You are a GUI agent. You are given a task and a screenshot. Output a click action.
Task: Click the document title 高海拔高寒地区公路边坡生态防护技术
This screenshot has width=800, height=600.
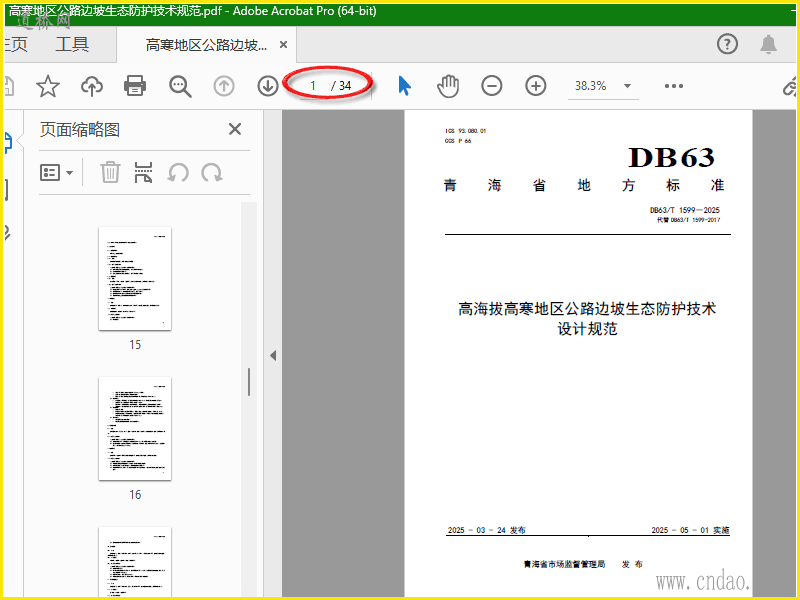click(x=587, y=309)
